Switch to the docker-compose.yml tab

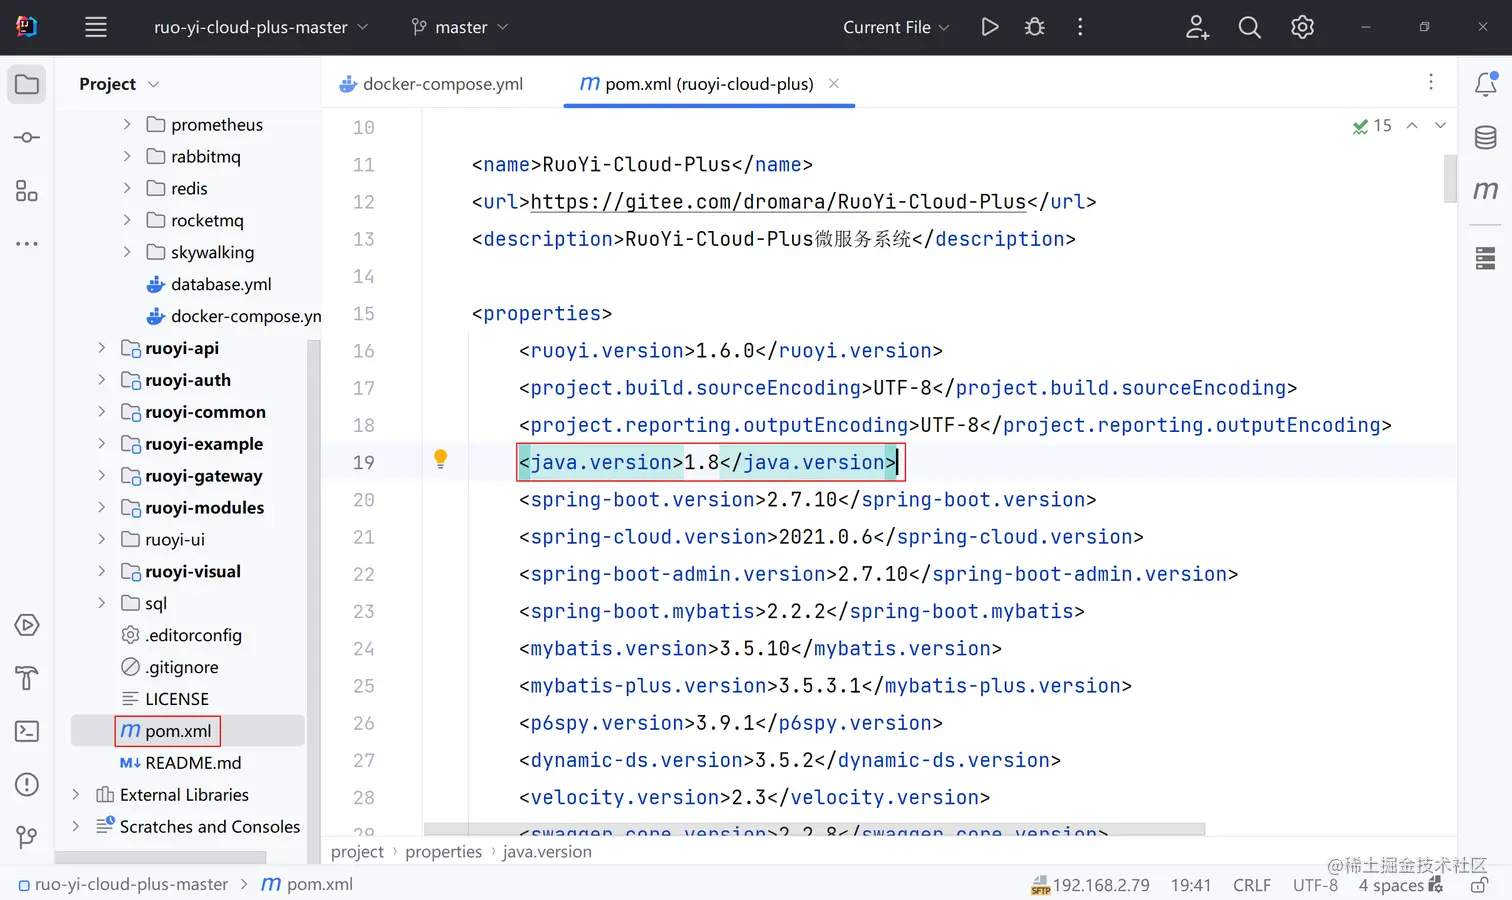[431, 84]
